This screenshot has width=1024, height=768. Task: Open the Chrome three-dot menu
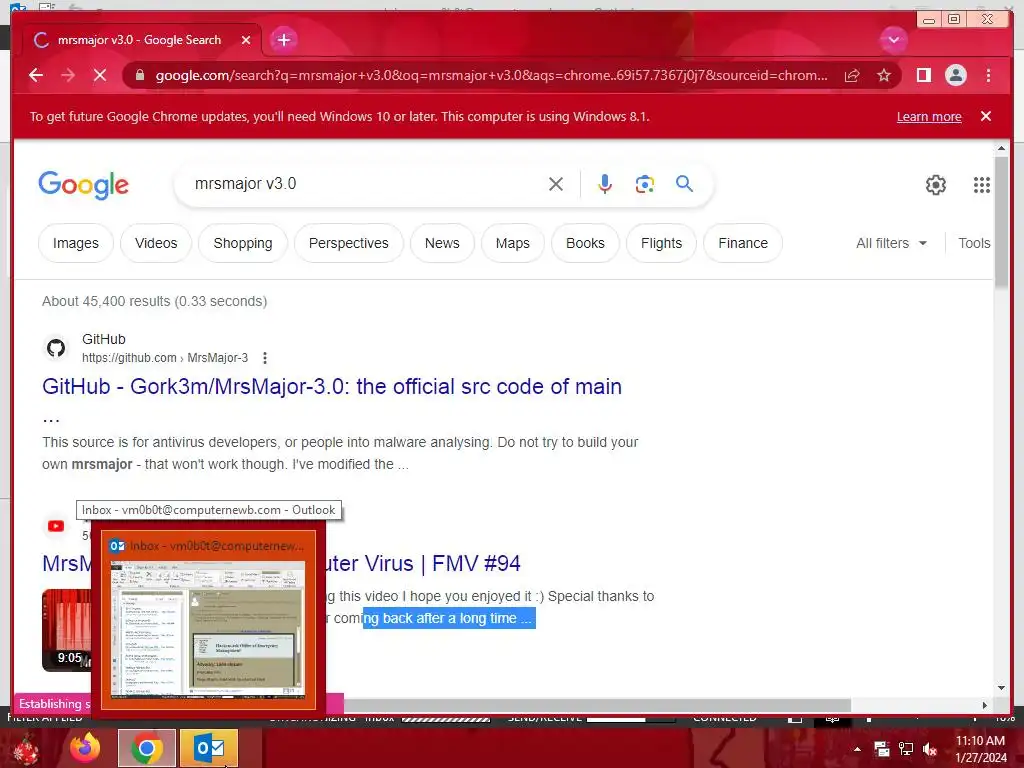click(x=988, y=76)
